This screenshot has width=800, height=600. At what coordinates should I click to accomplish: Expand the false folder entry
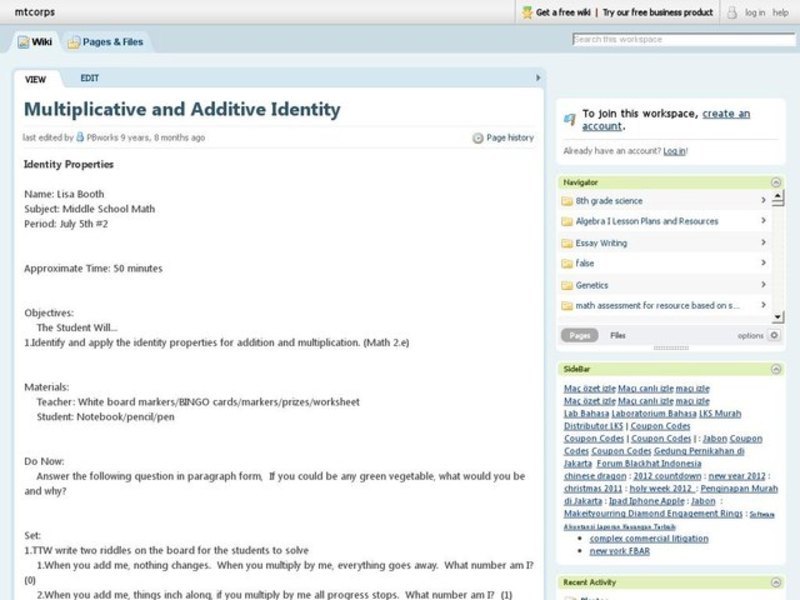(763, 264)
